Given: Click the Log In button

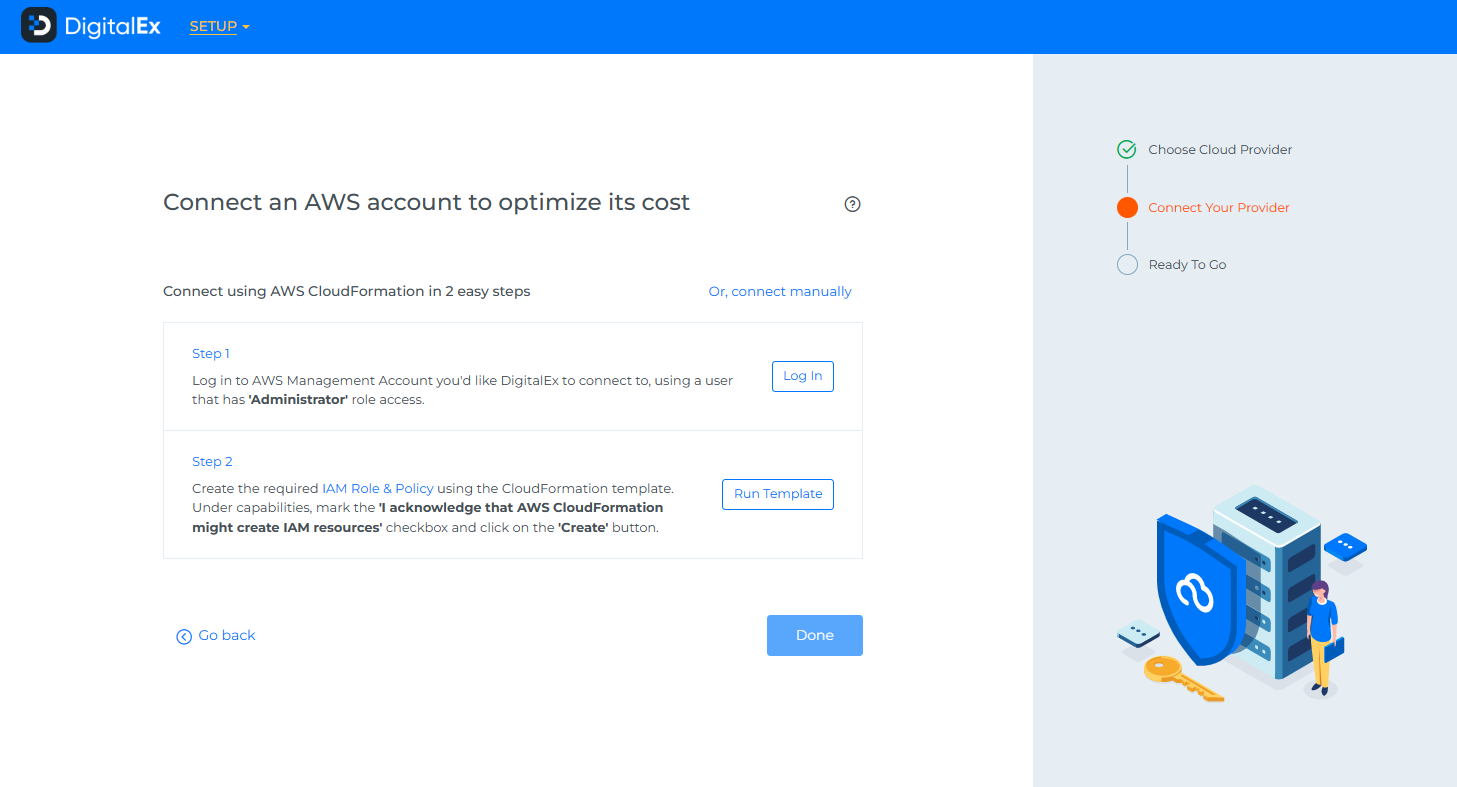Looking at the screenshot, I should (x=803, y=376).
